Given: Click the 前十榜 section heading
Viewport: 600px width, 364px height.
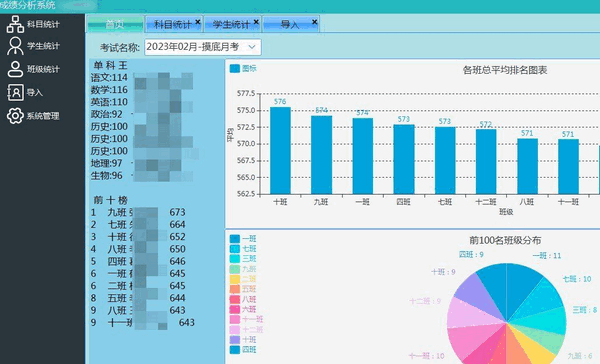Looking at the screenshot, I should 110,200.
